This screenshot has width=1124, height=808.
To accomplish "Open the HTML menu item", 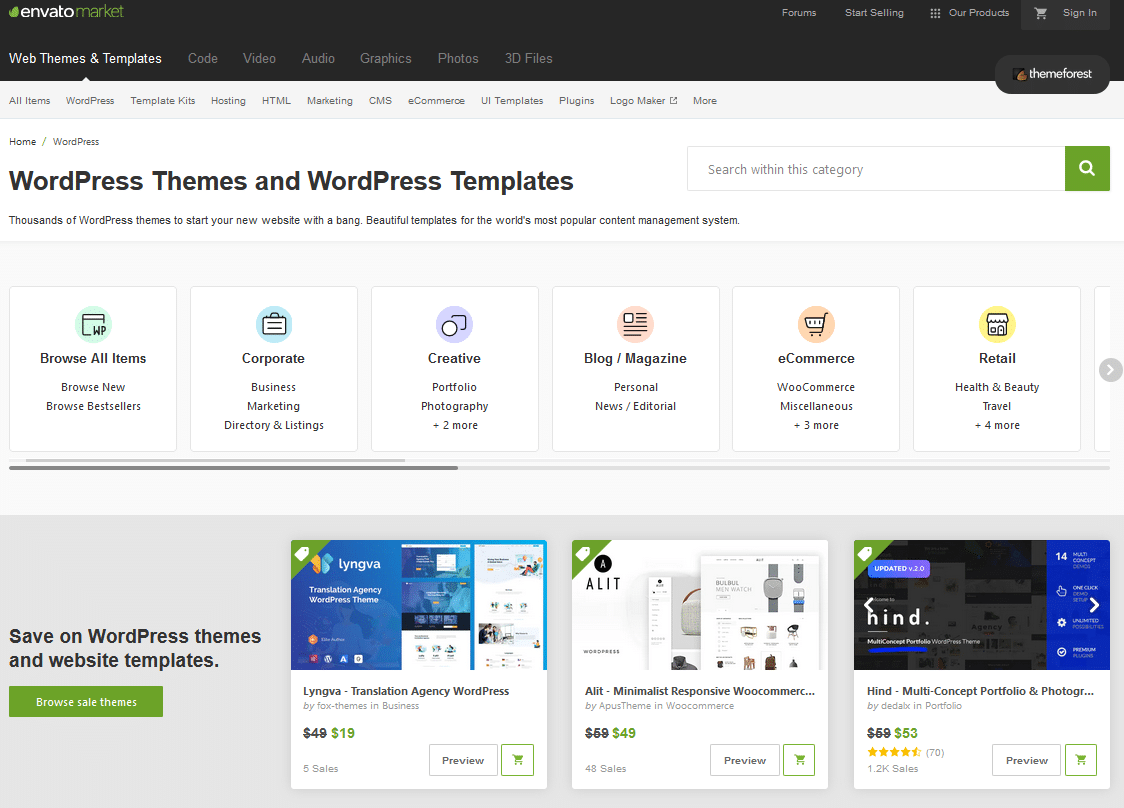I will tap(276, 100).
